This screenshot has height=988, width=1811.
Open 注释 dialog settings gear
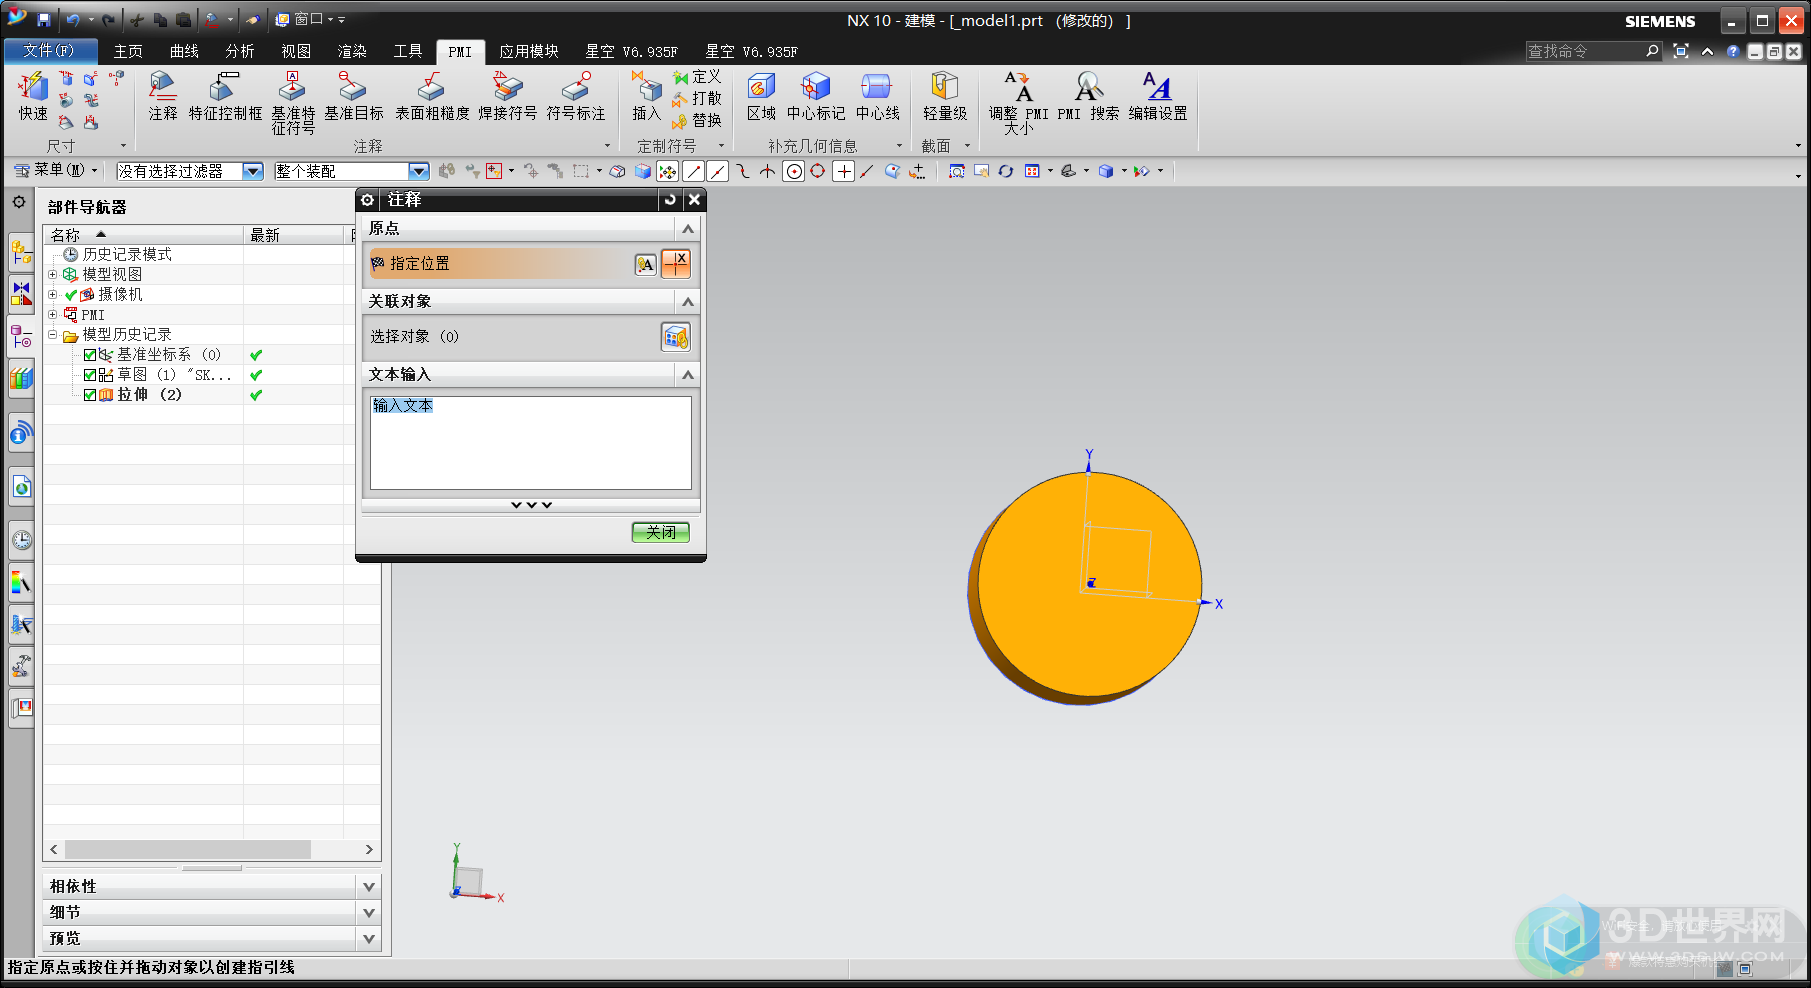point(368,200)
